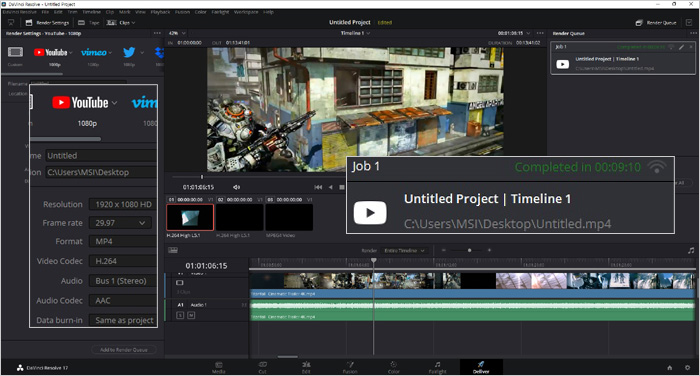This screenshot has width=700, height=376.
Task: Open Render Queue options three-dot menu
Action: coord(693,33)
